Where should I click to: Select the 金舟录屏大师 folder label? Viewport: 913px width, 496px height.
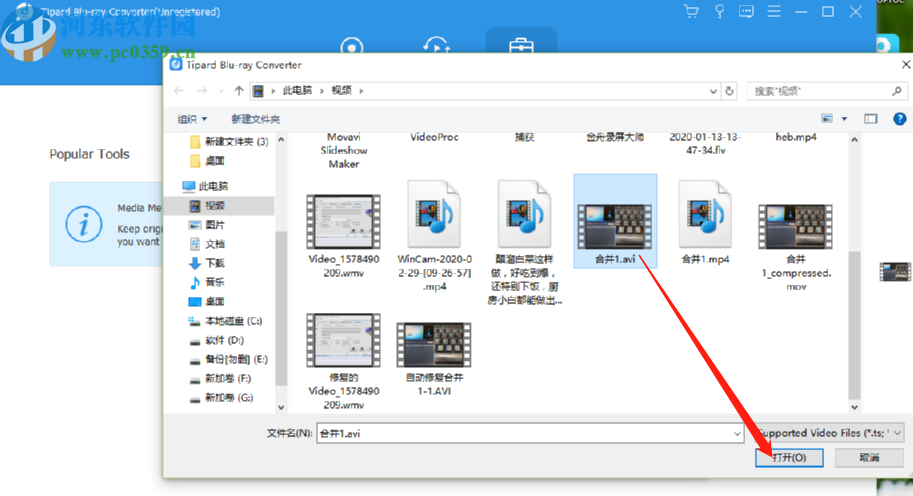(615, 137)
